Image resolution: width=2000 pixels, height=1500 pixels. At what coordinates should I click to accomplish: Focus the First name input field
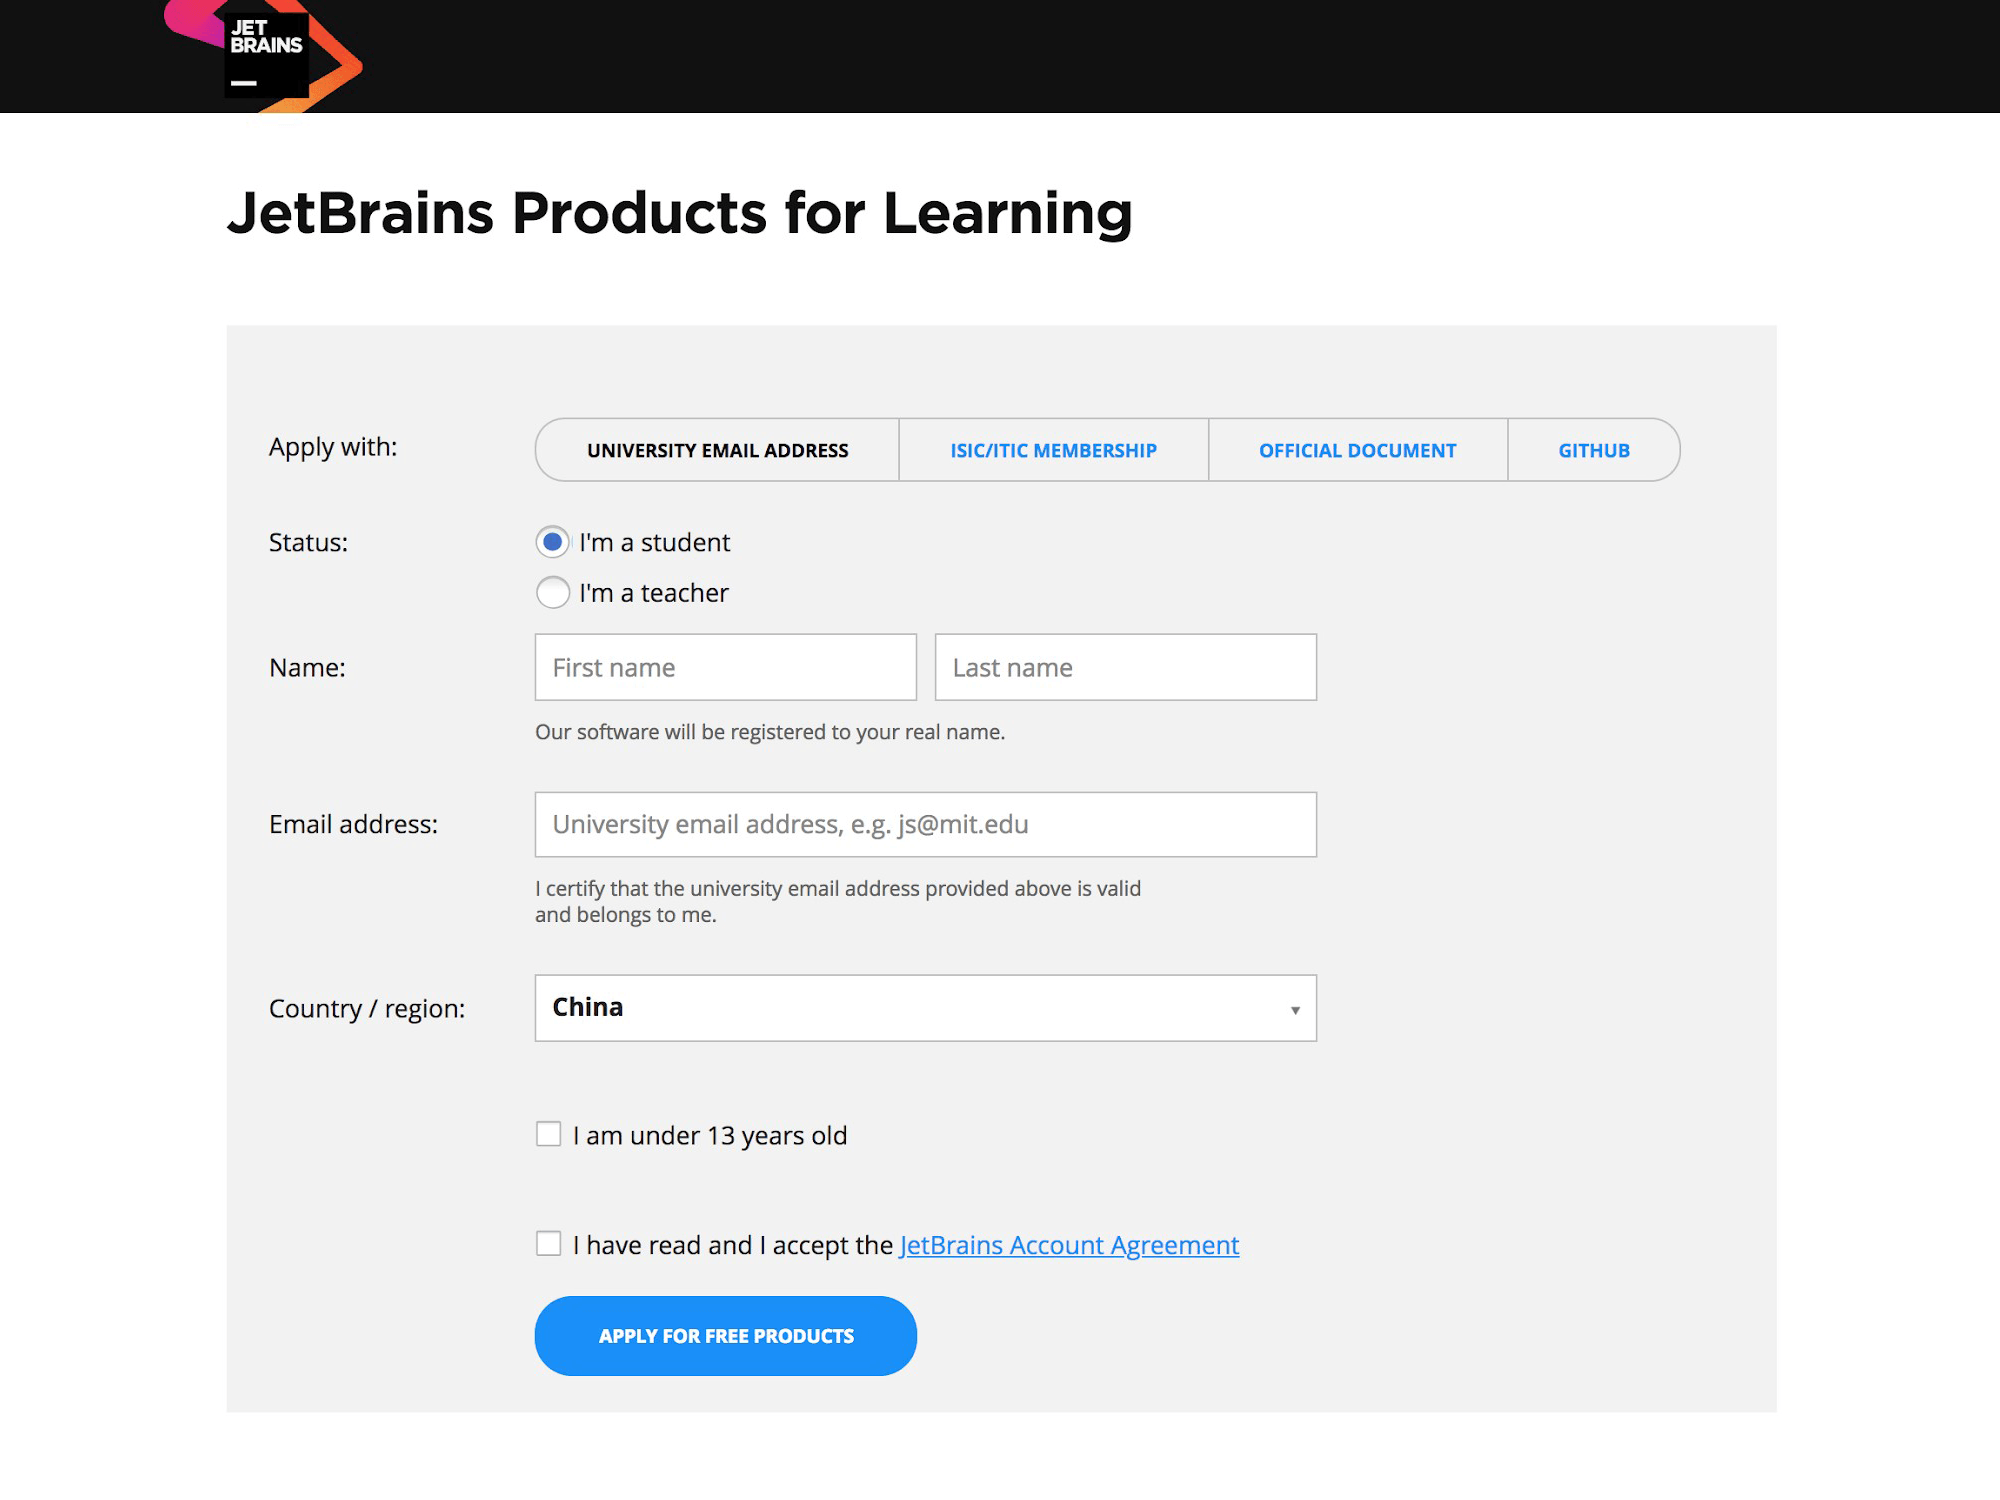(x=725, y=667)
